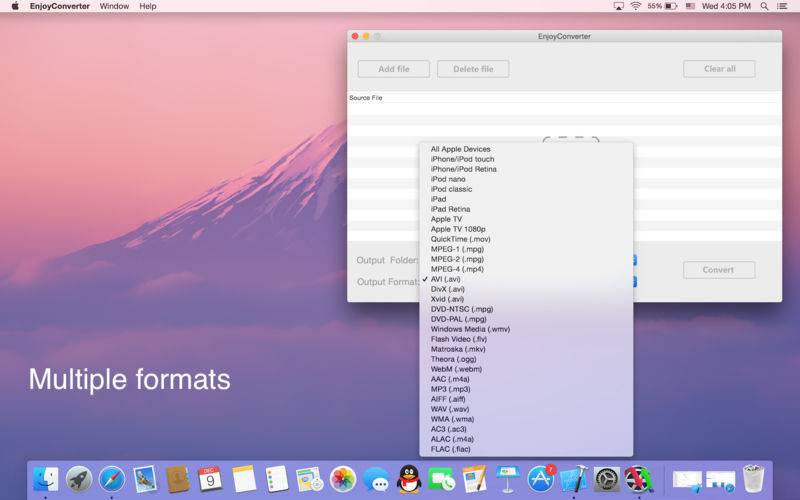The width and height of the screenshot is (800, 500).
Task: Click the Add file button
Action: point(394,69)
